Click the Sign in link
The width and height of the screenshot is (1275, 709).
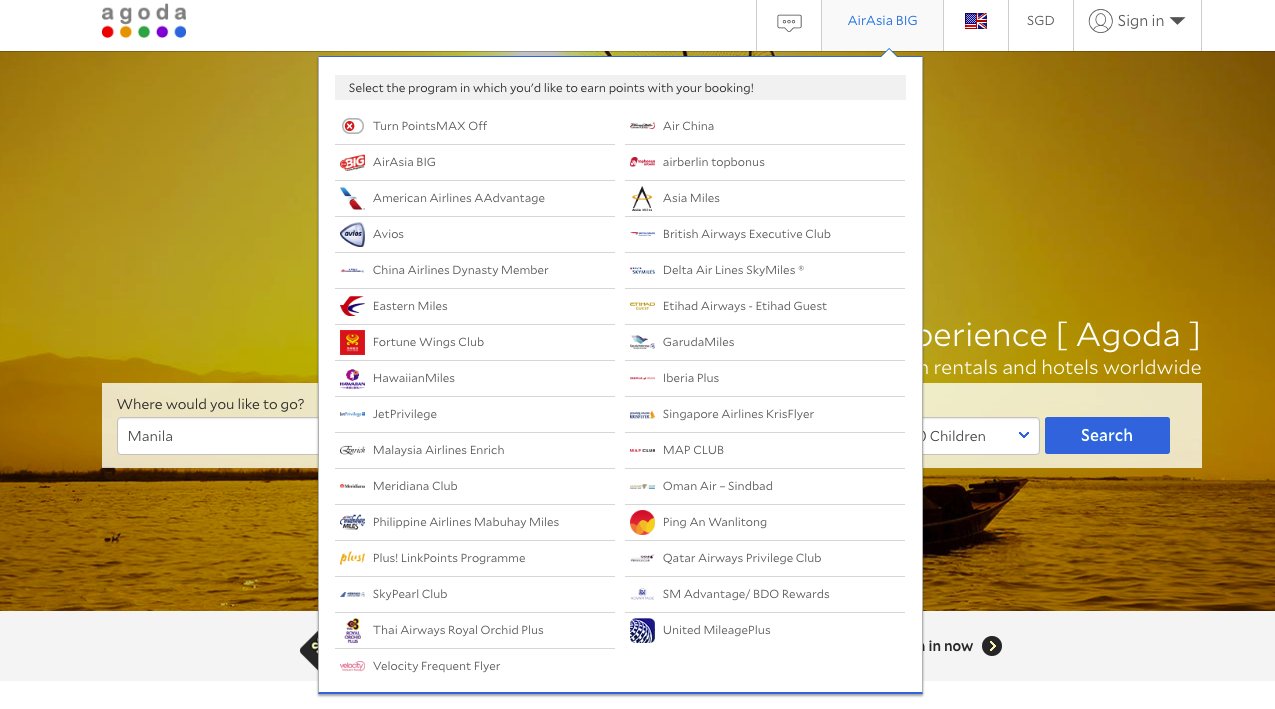coord(1141,21)
